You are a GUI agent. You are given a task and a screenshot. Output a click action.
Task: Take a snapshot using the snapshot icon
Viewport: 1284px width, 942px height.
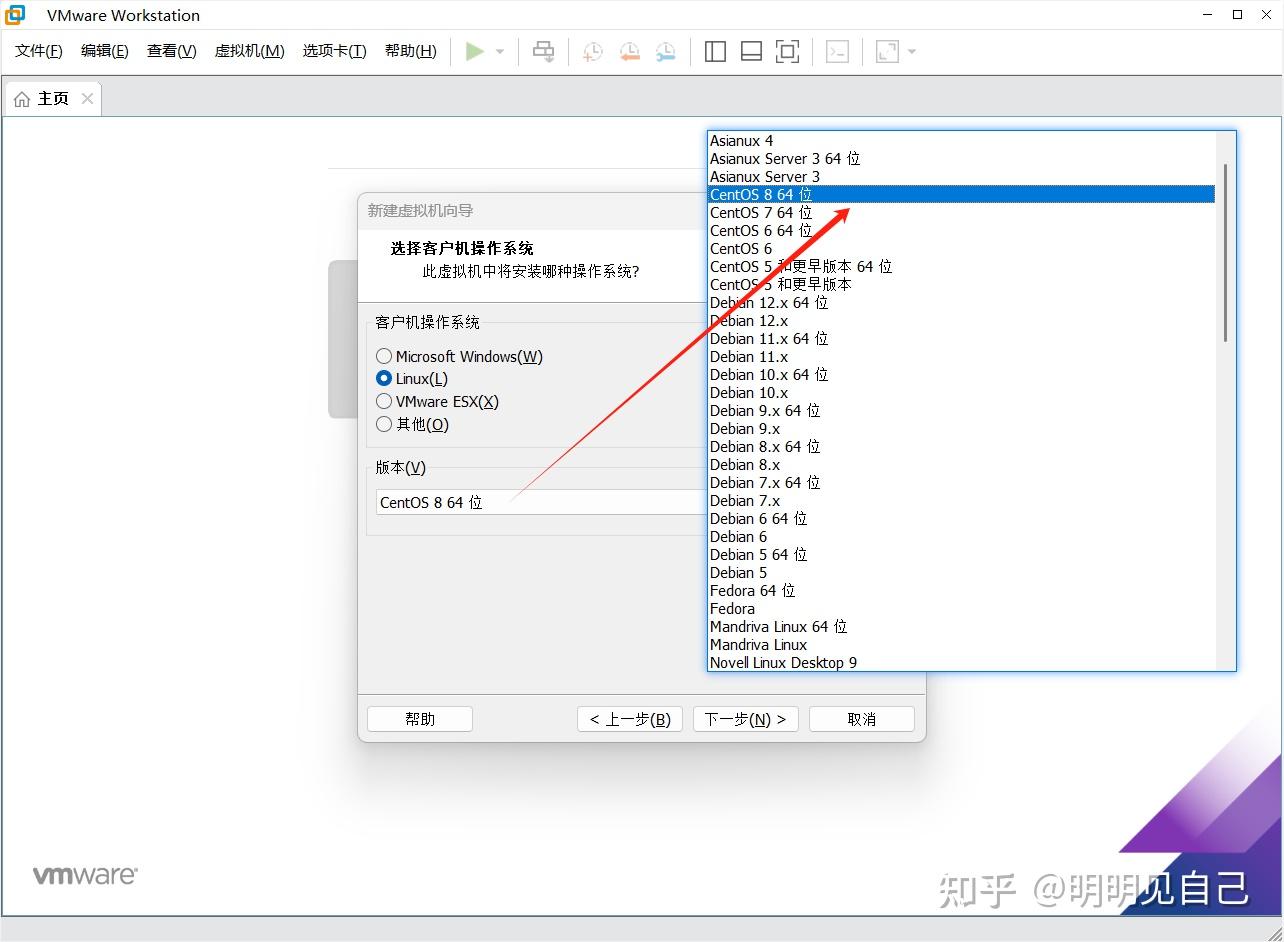coord(592,51)
